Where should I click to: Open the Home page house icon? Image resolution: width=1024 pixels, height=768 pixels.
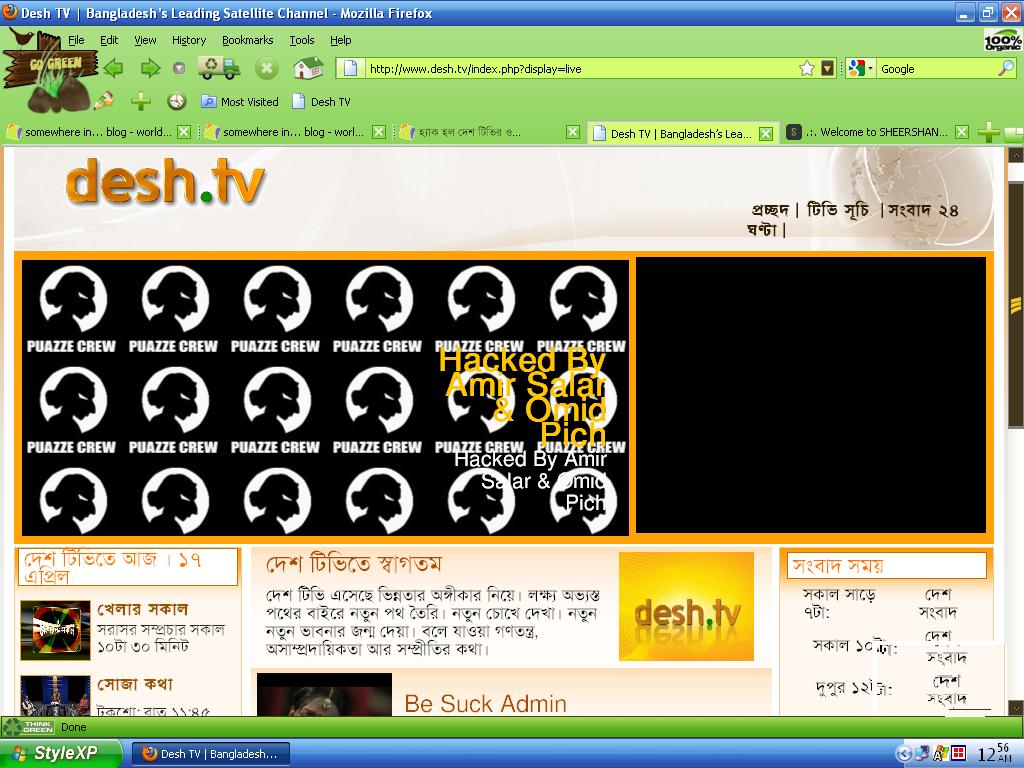pos(308,67)
